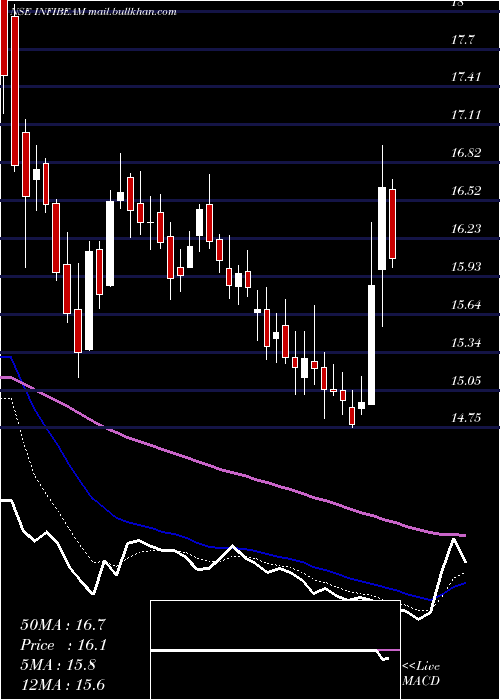Click the 17.41 price axis label

(466, 77)
